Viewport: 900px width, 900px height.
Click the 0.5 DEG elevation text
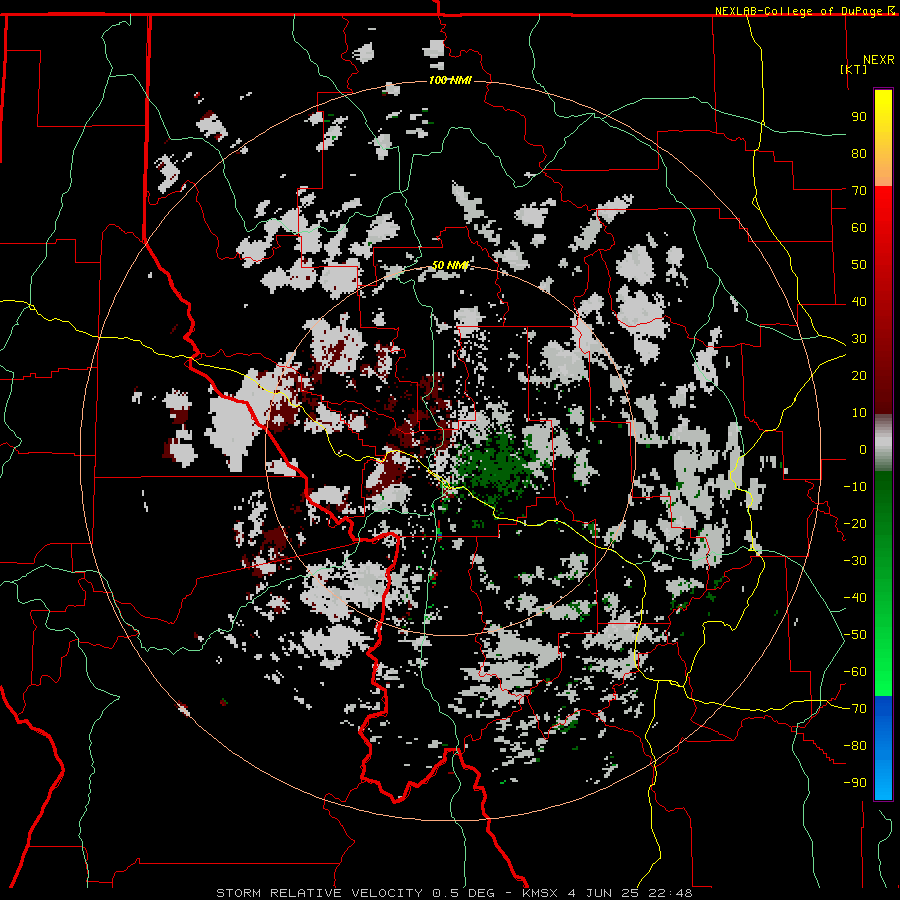(x=463, y=893)
